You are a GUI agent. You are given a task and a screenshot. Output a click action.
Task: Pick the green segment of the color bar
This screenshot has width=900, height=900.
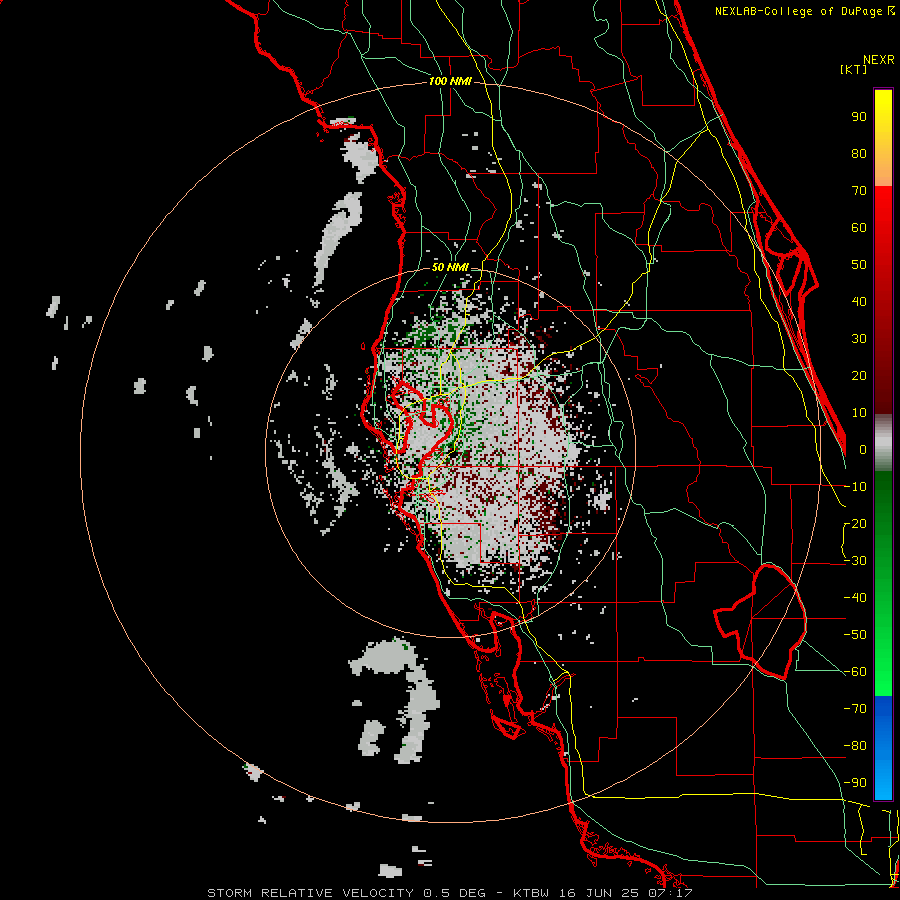[x=883, y=583]
